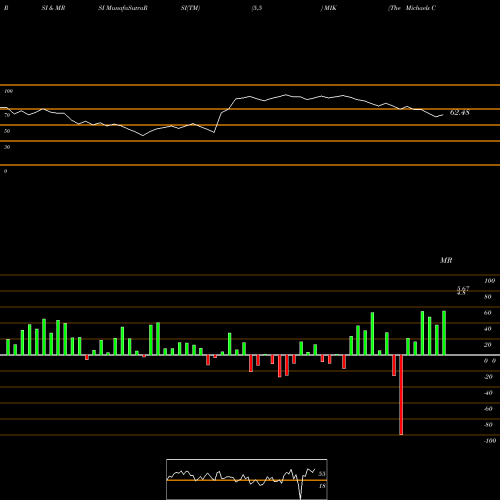The height and width of the screenshot is (500, 500).
Task: Click the MR axis label -80
Action: point(488,425)
